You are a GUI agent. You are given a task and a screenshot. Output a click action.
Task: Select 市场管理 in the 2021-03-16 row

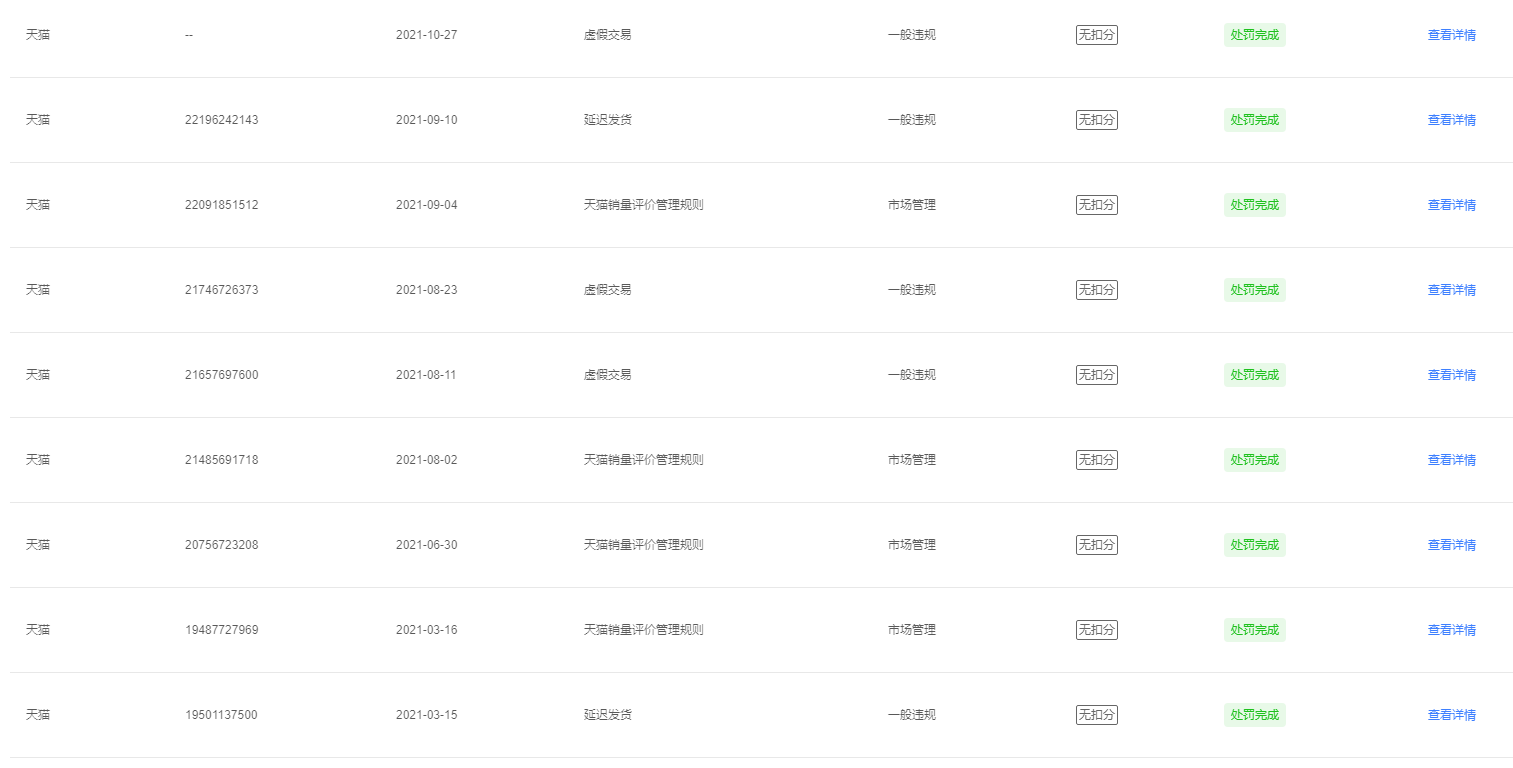tap(911, 630)
